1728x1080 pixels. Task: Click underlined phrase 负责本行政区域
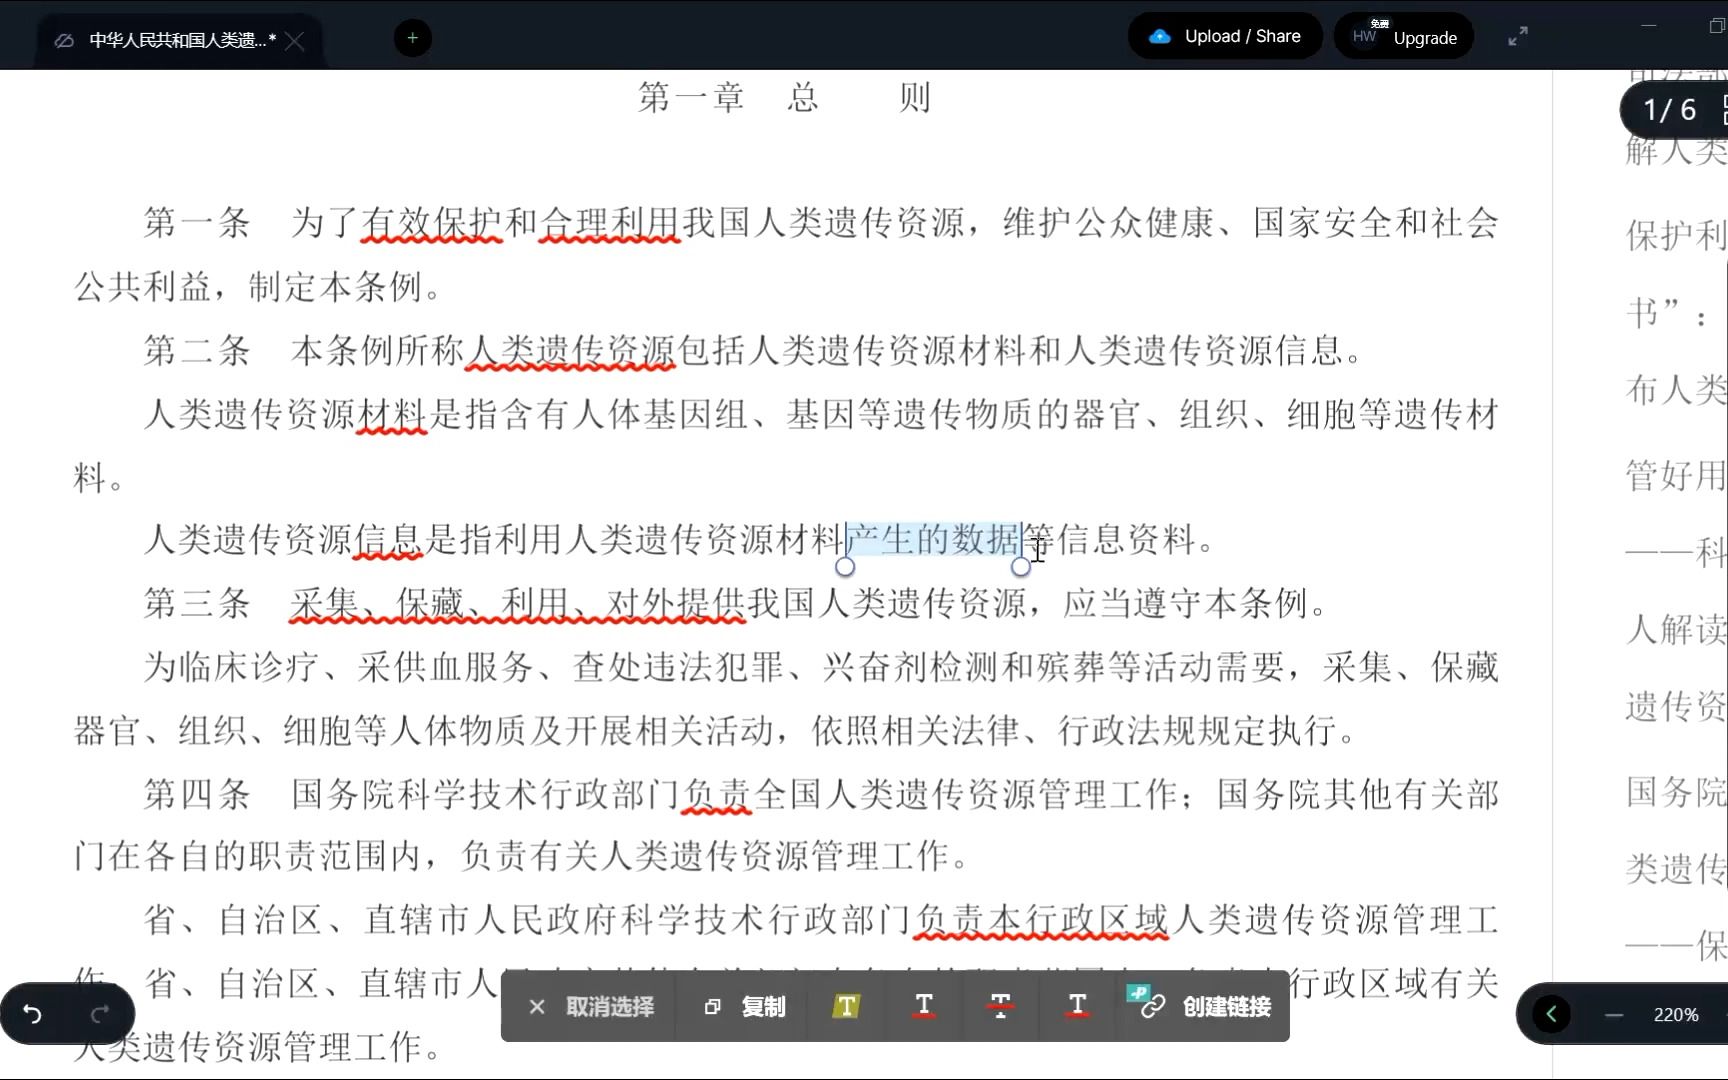tap(1041, 920)
